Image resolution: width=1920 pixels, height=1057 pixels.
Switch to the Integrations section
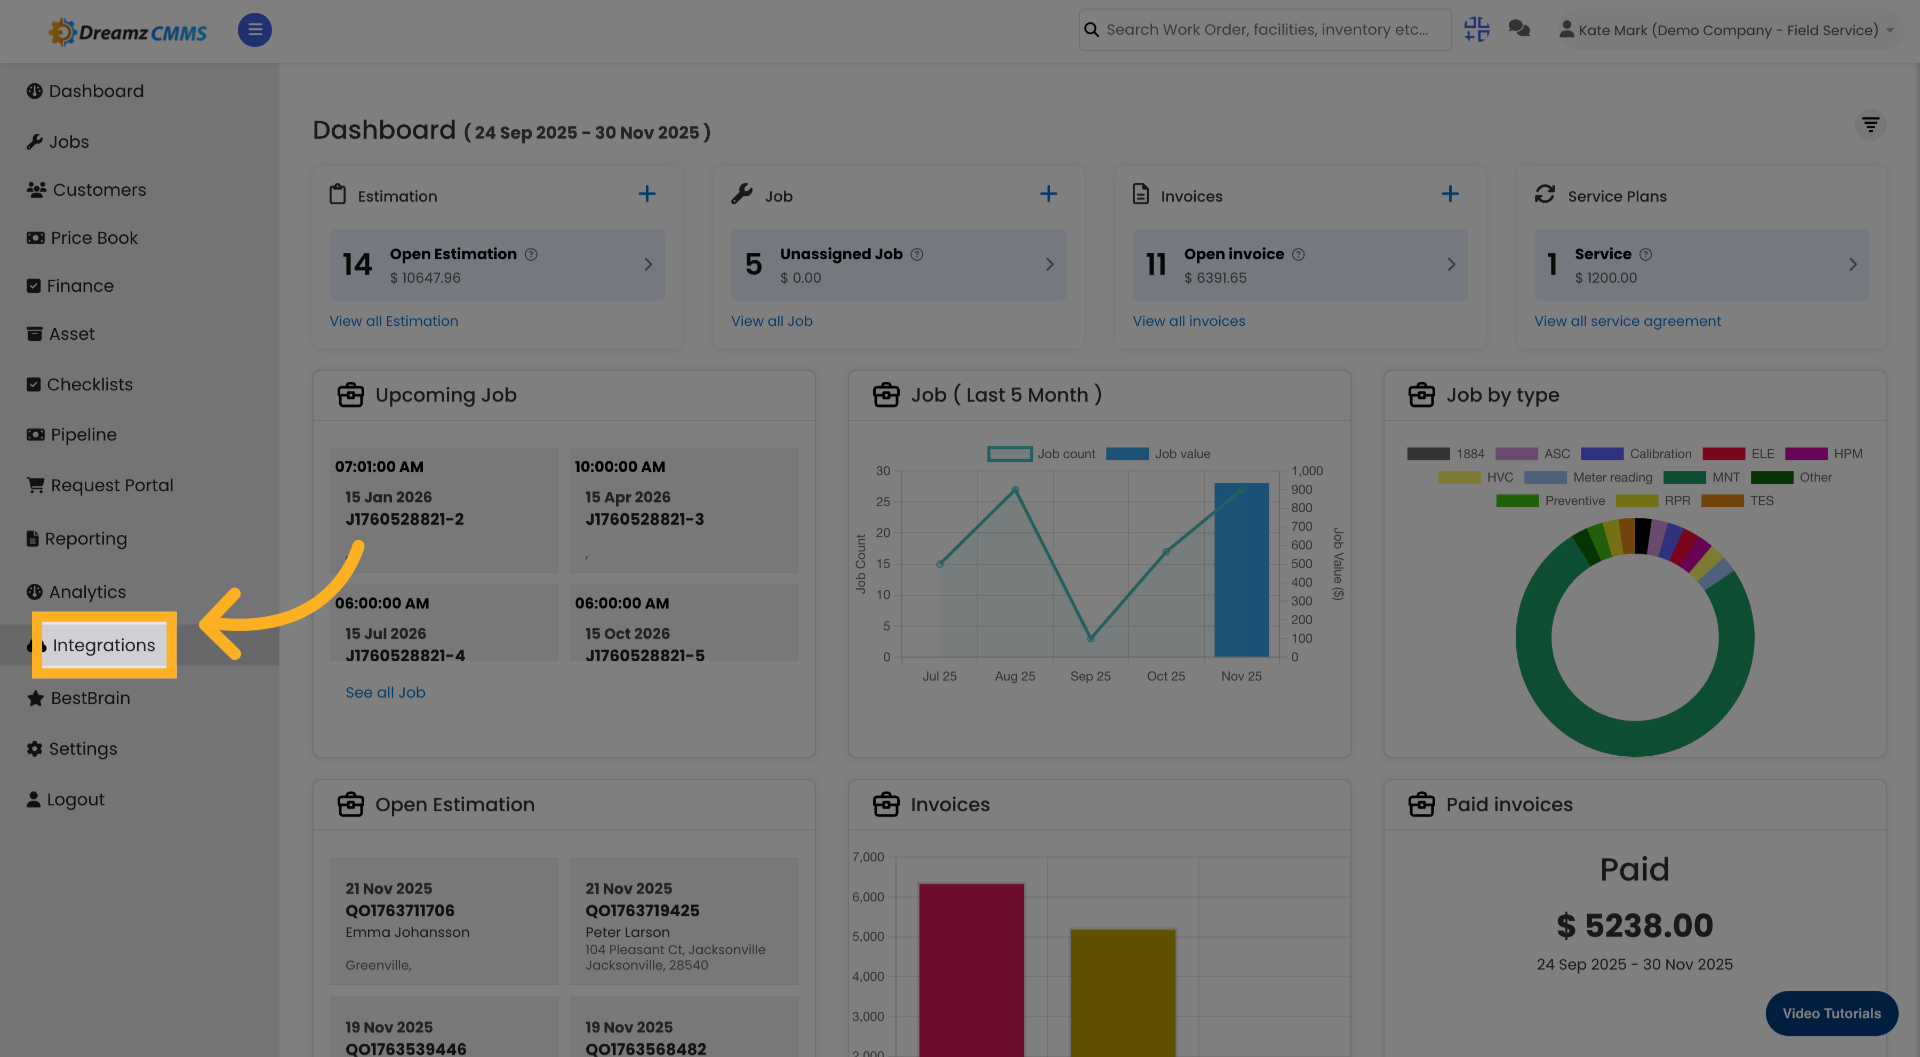point(104,645)
